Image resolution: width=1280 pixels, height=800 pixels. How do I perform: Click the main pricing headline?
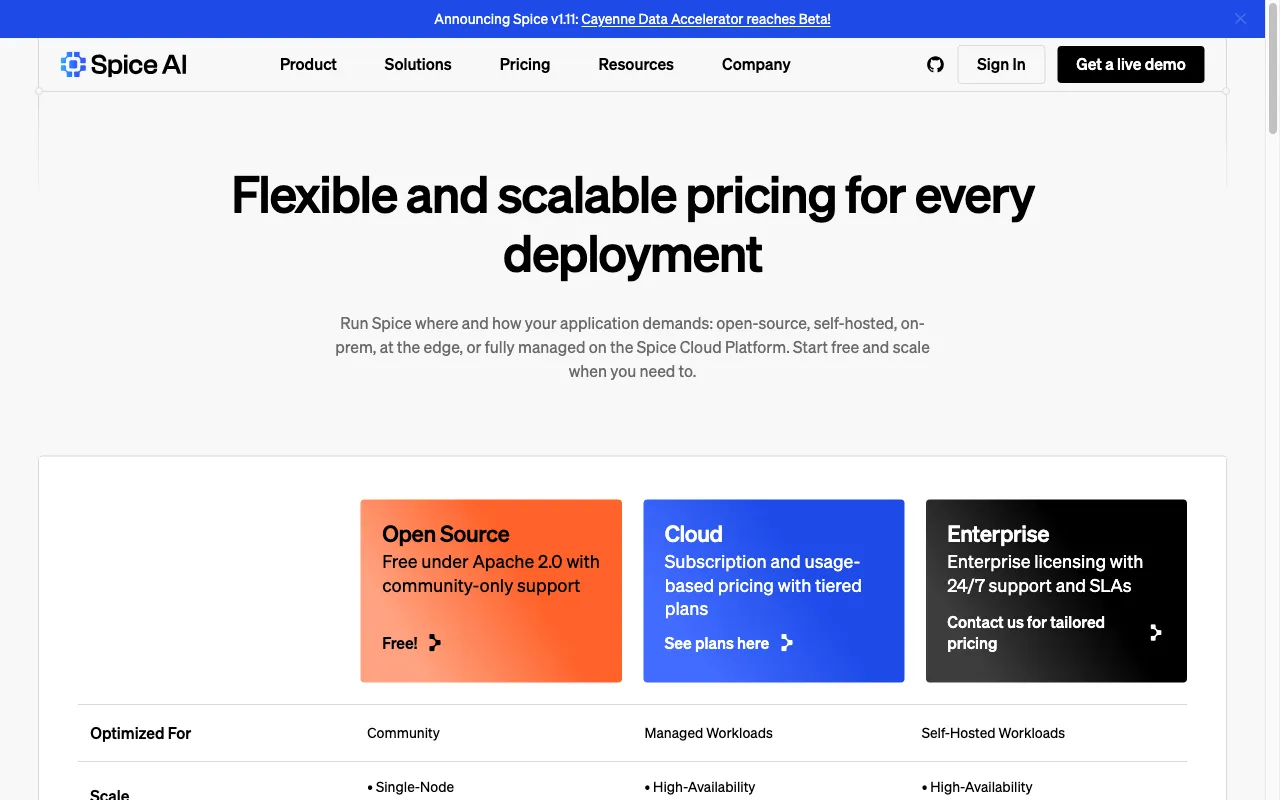(x=633, y=224)
